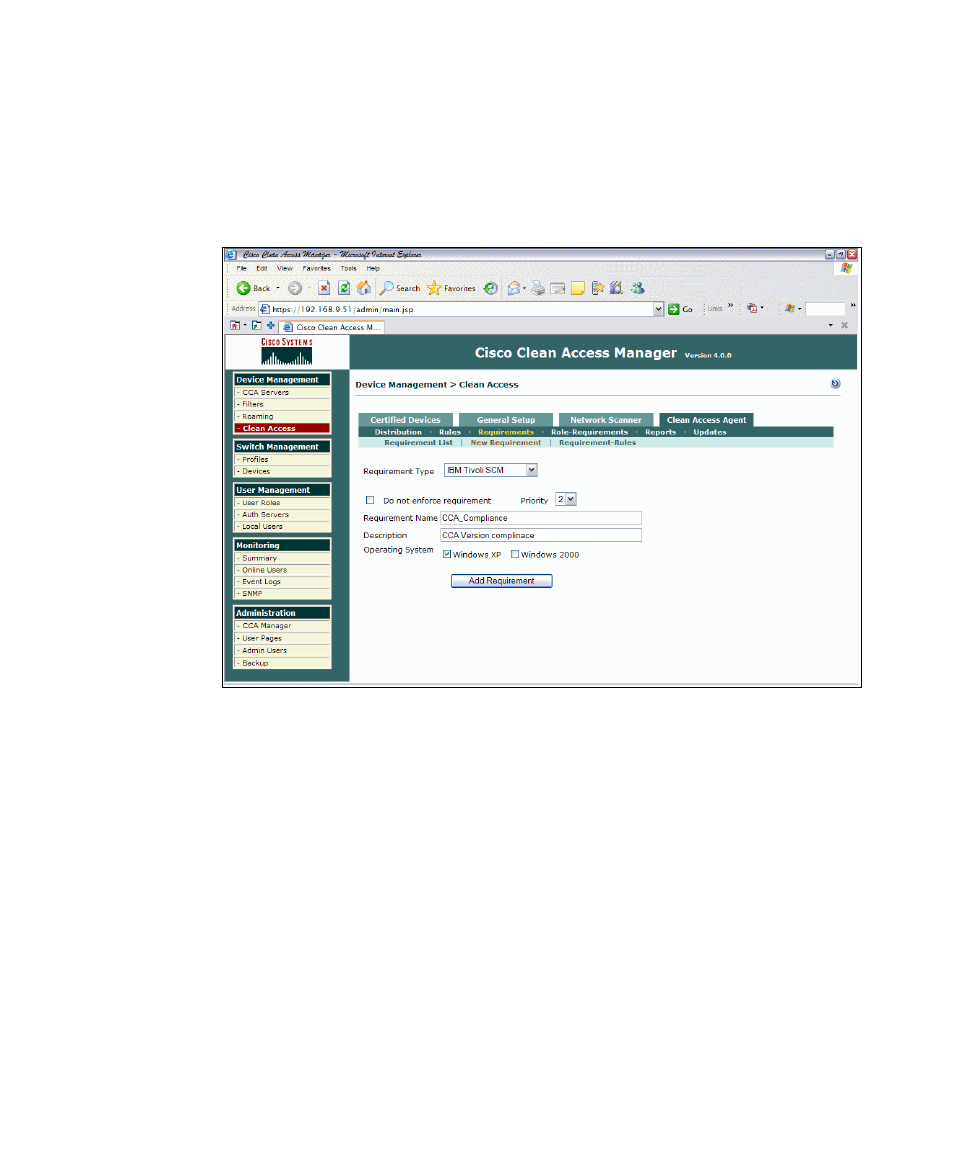The height and width of the screenshot is (1164, 954).
Task: Go to the Home page icon
Action: (364, 288)
